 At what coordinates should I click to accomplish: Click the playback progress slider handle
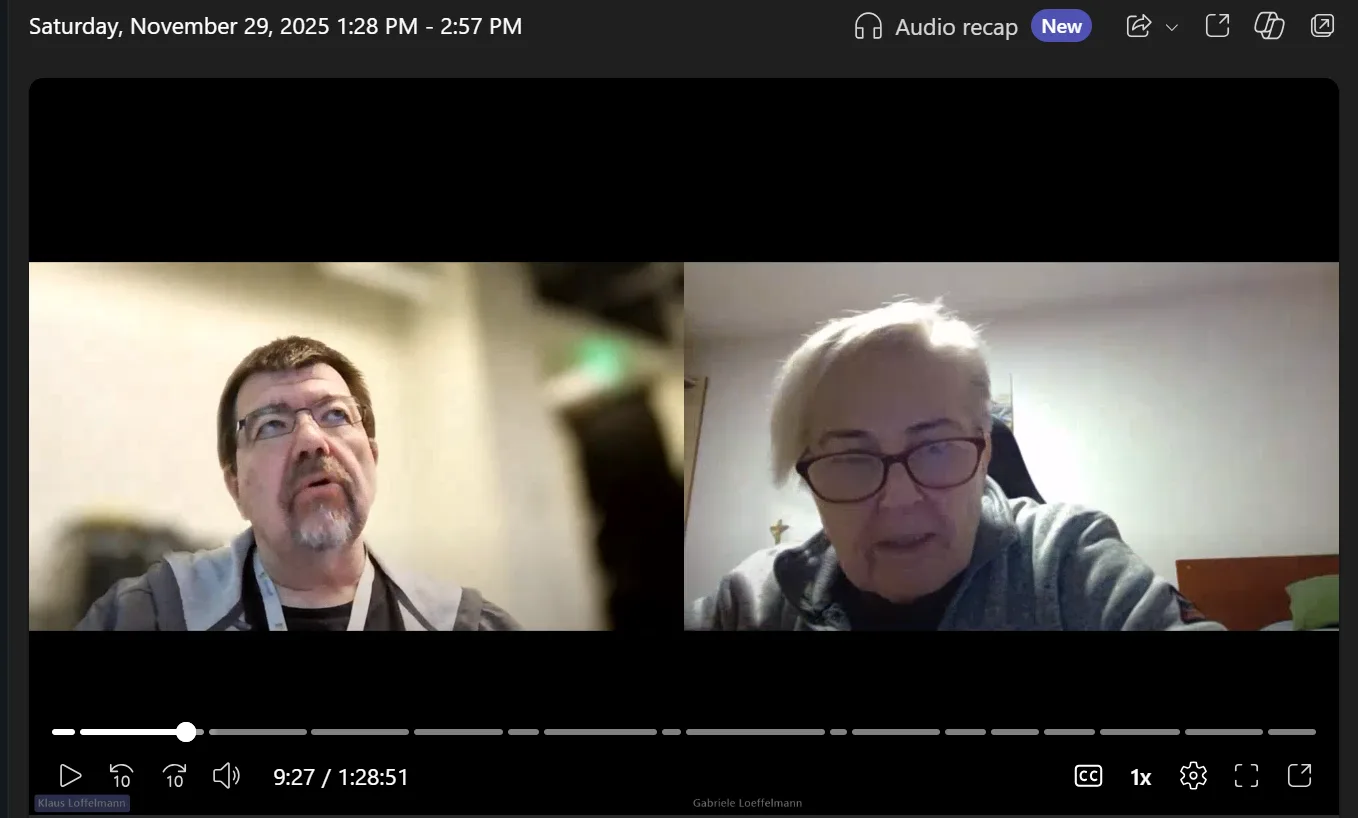(186, 732)
